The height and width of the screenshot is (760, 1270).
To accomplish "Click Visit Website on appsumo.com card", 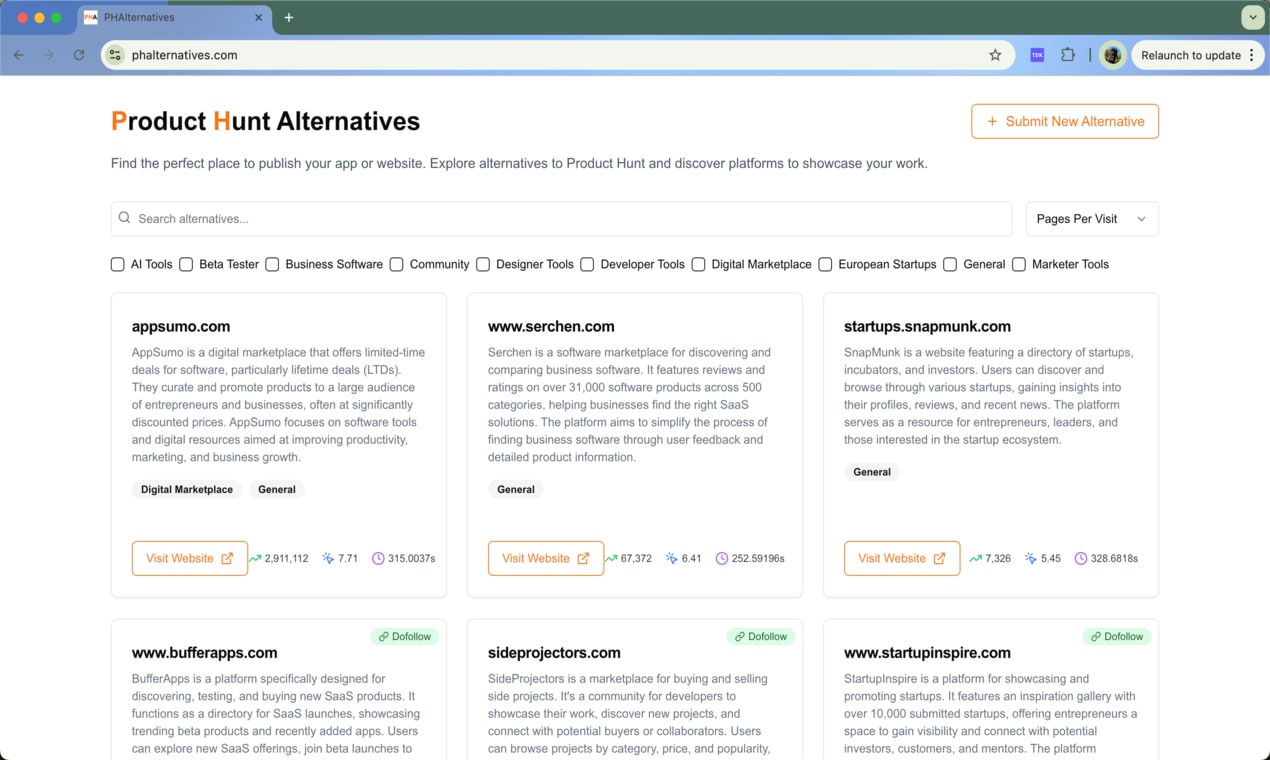I will click(190, 558).
